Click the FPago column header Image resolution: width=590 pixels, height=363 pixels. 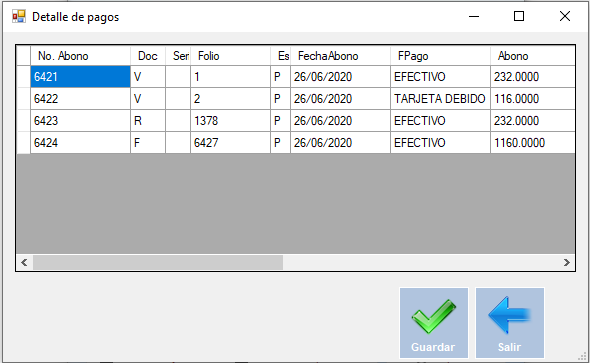coord(440,56)
